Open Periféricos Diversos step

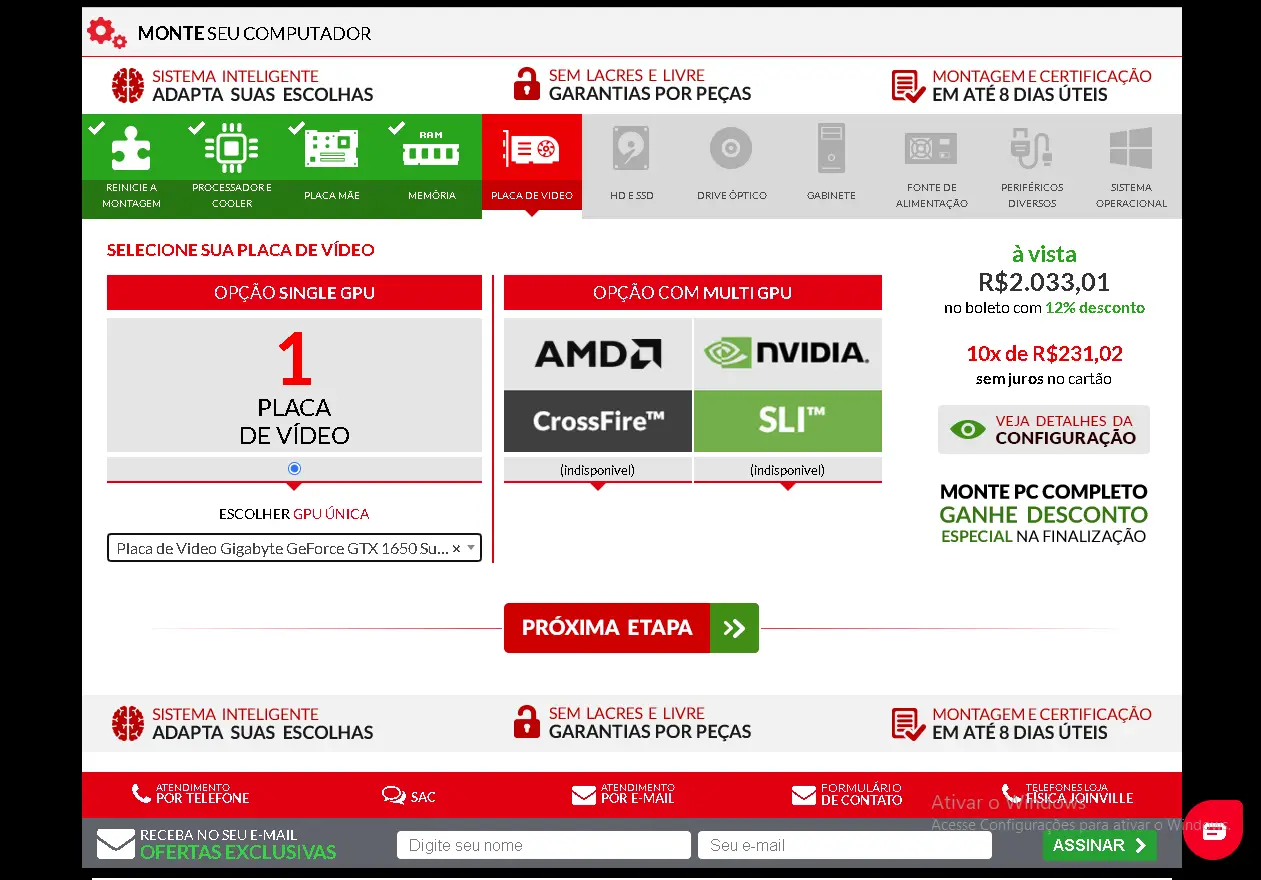coord(1032,166)
